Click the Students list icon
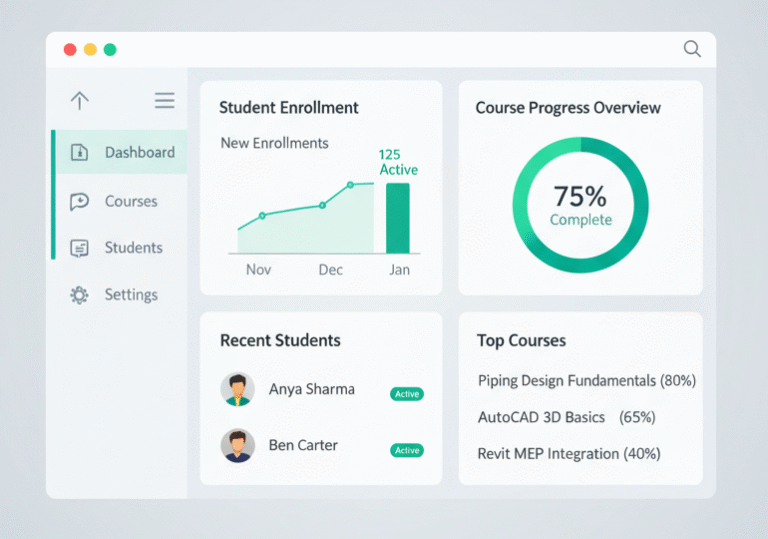This screenshot has width=768, height=539. (x=80, y=248)
